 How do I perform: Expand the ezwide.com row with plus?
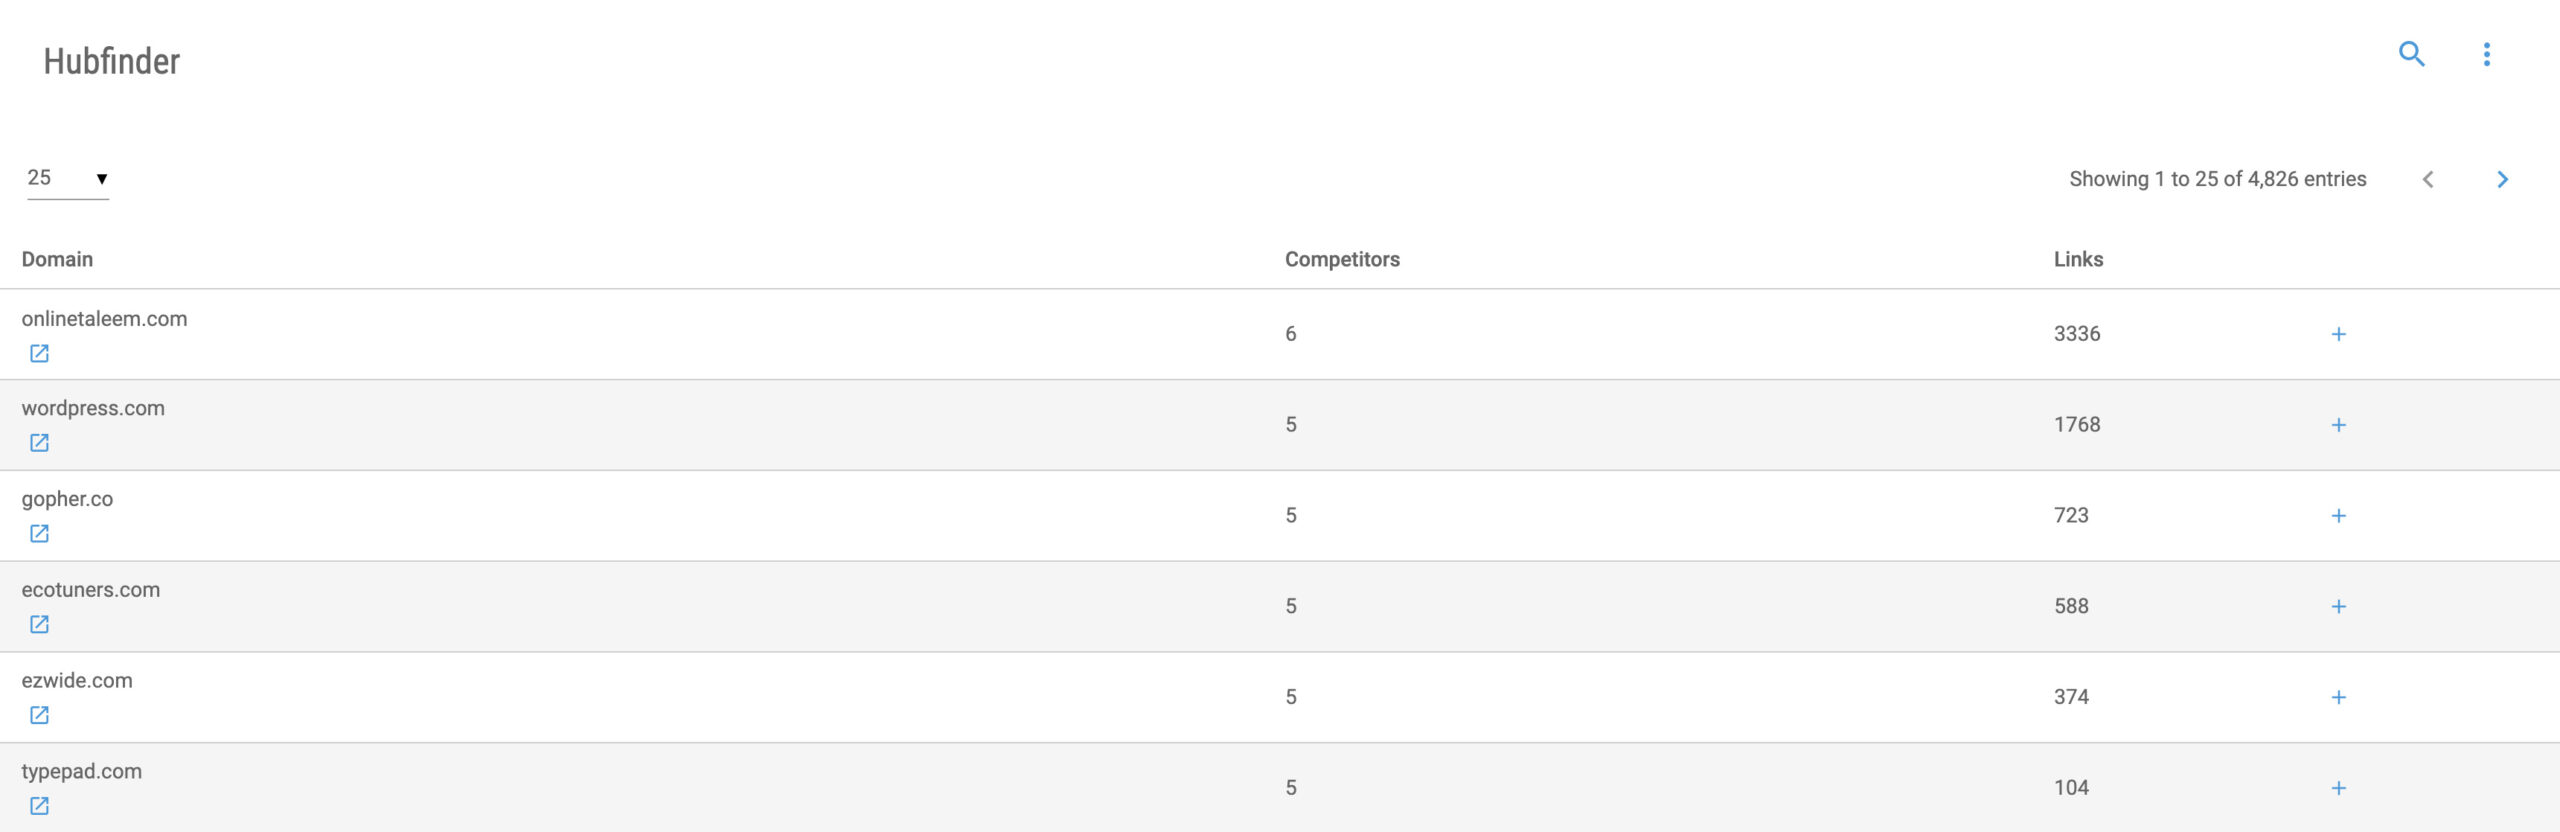[x=2339, y=697]
